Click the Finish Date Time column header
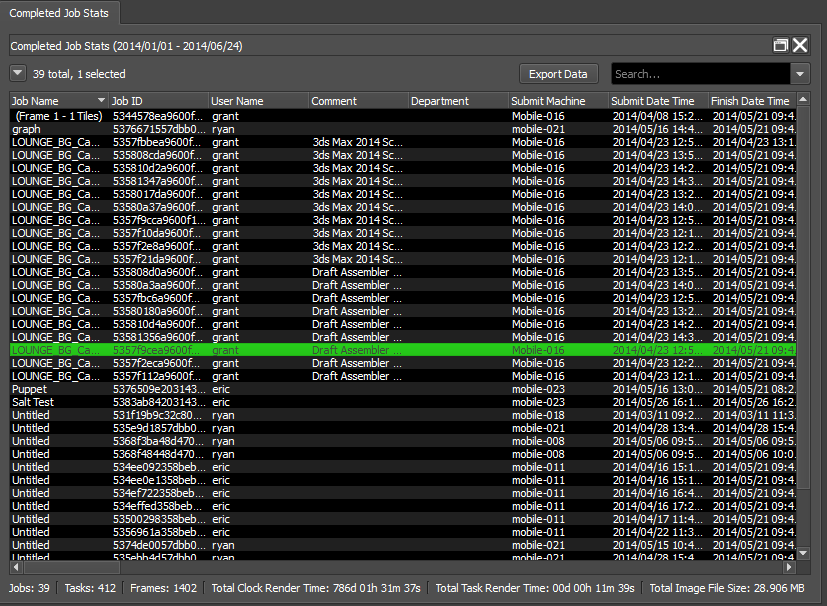This screenshot has height=606, width=827. click(750, 101)
